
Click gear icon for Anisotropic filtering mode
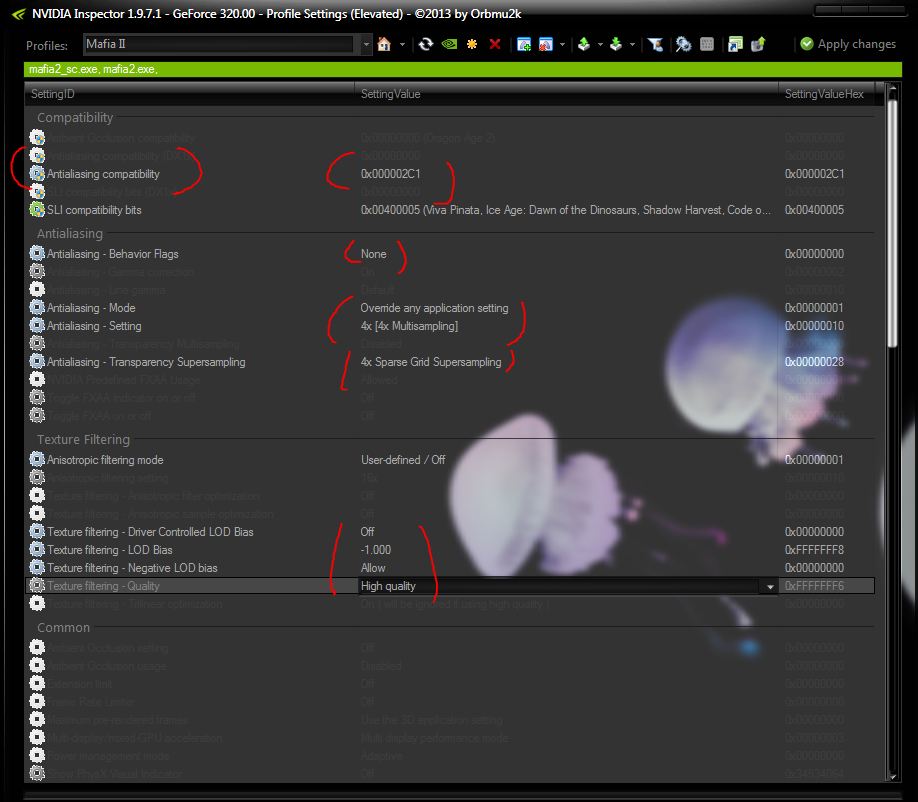tap(37, 460)
